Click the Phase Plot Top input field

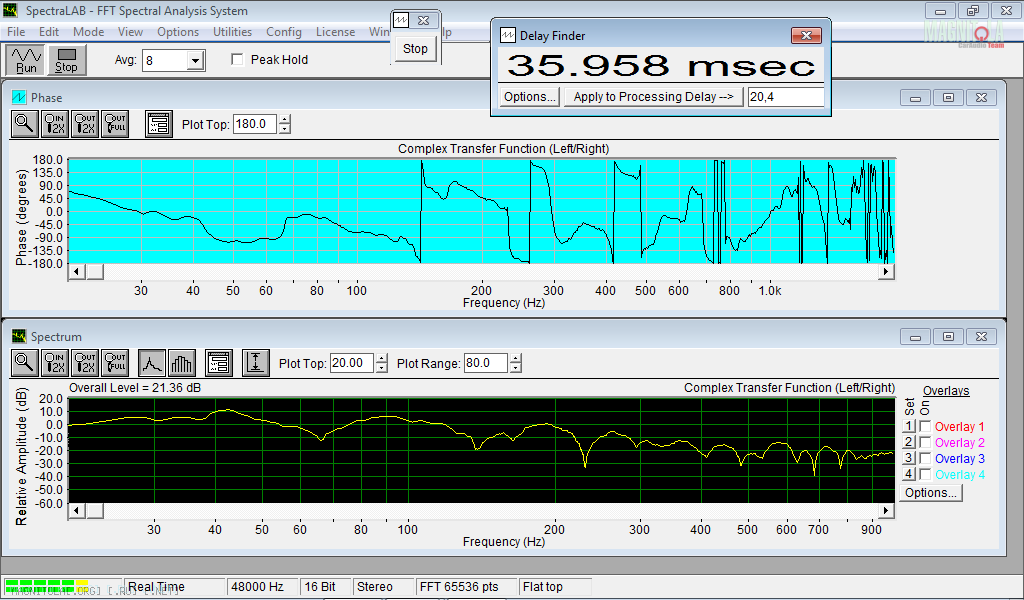pyautogui.click(x=255, y=124)
